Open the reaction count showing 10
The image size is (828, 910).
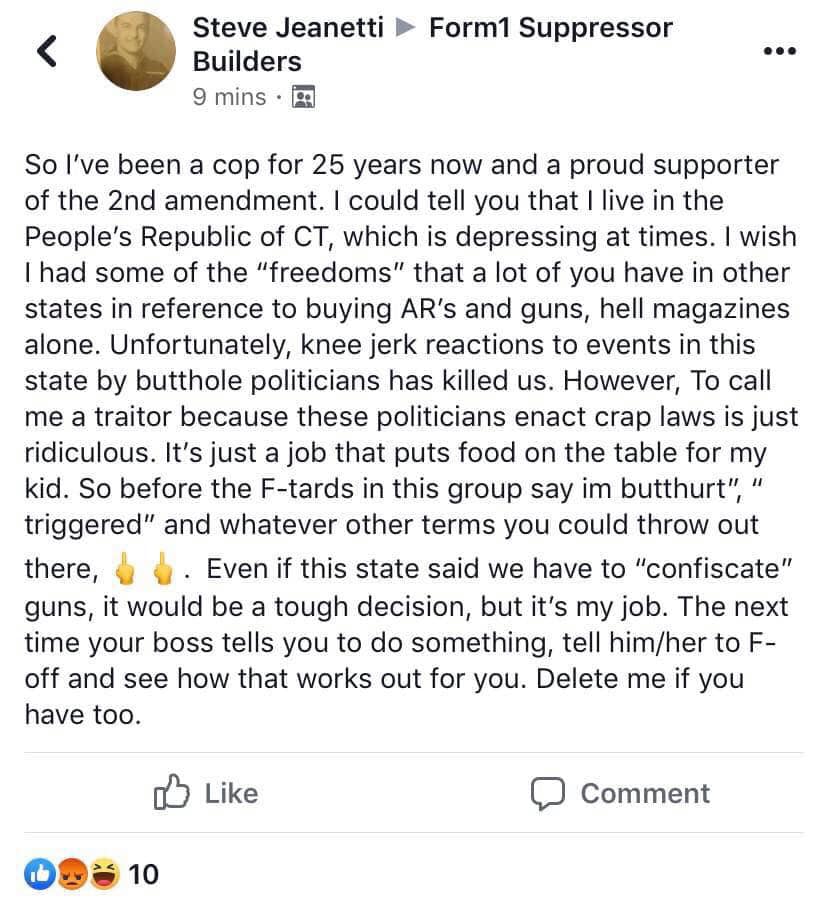(143, 874)
